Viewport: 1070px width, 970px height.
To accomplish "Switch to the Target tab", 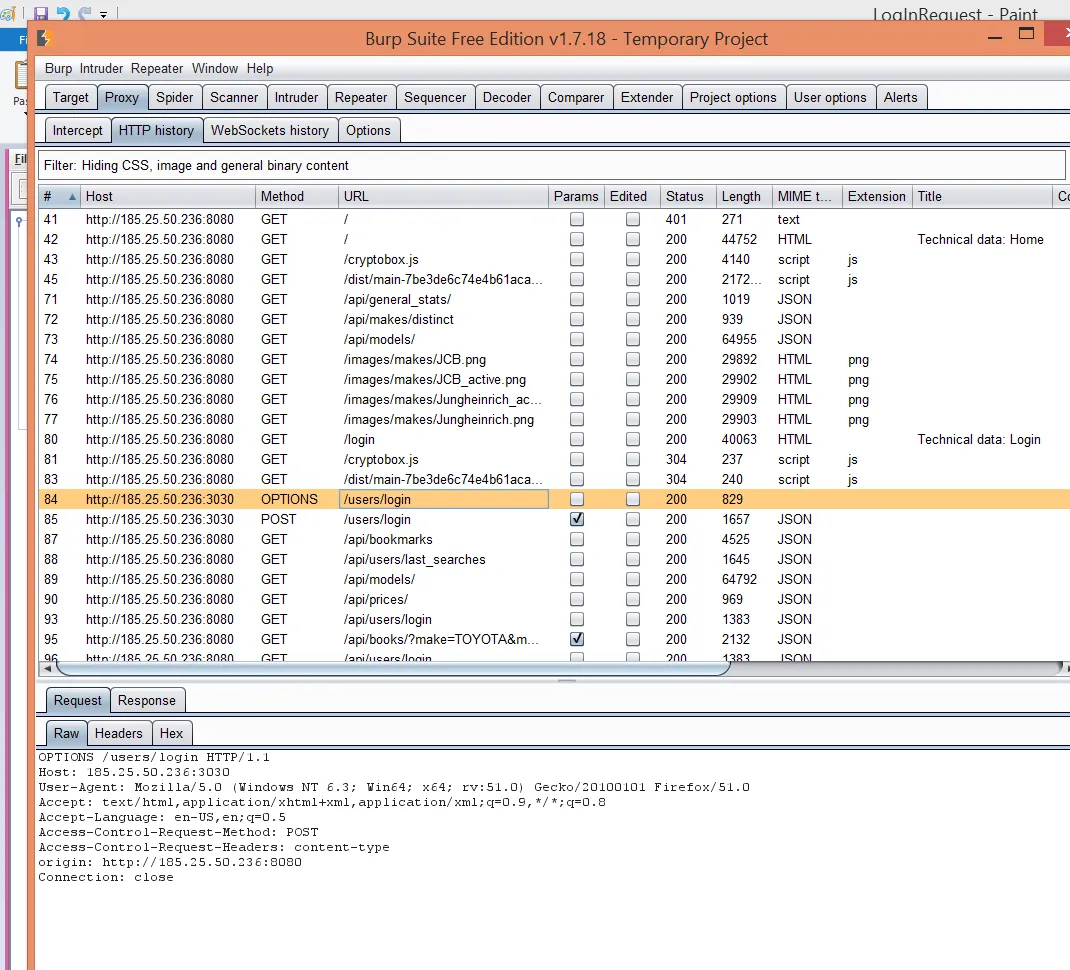I will pos(71,98).
